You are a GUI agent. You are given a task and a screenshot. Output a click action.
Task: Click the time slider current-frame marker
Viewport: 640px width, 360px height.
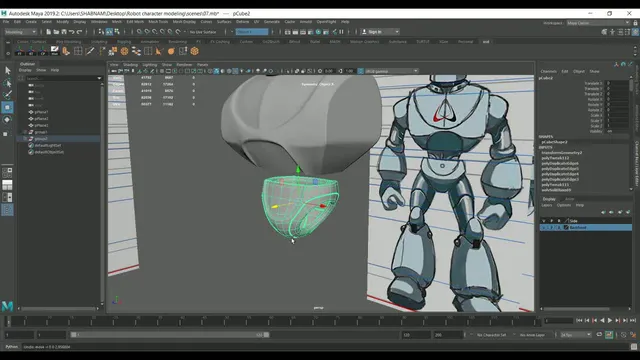point(8,321)
